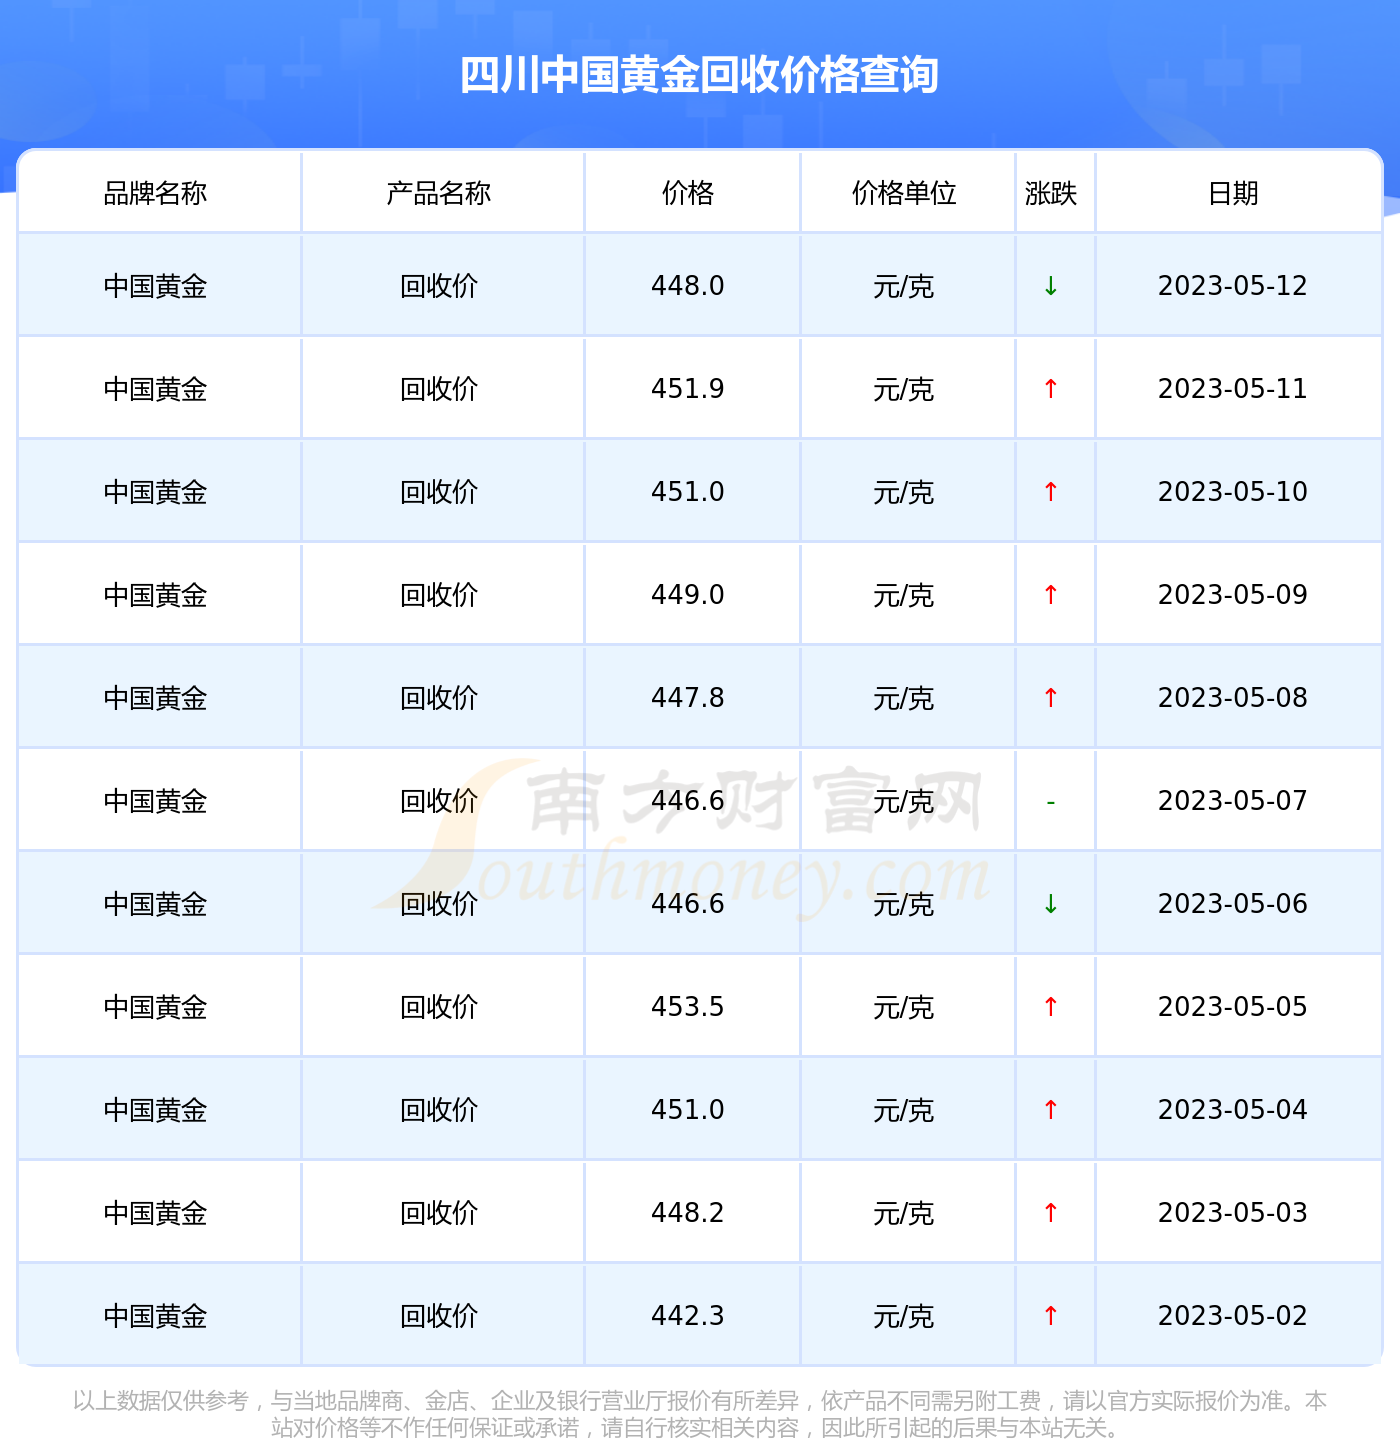Select the date 2023-05-05
This screenshot has height=1455, width=1400.
click(1233, 1007)
